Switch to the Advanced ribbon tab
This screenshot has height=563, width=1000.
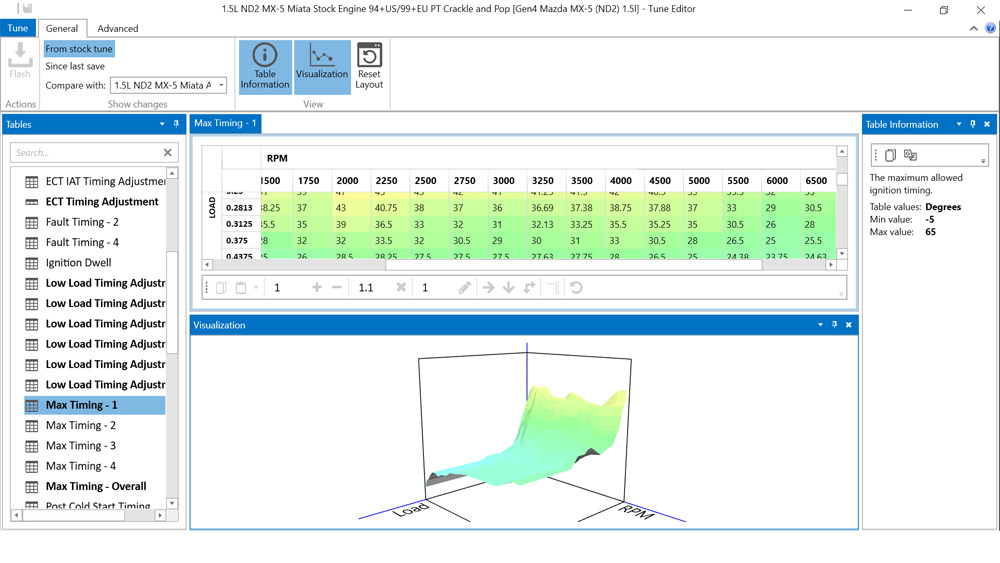point(118,28)
